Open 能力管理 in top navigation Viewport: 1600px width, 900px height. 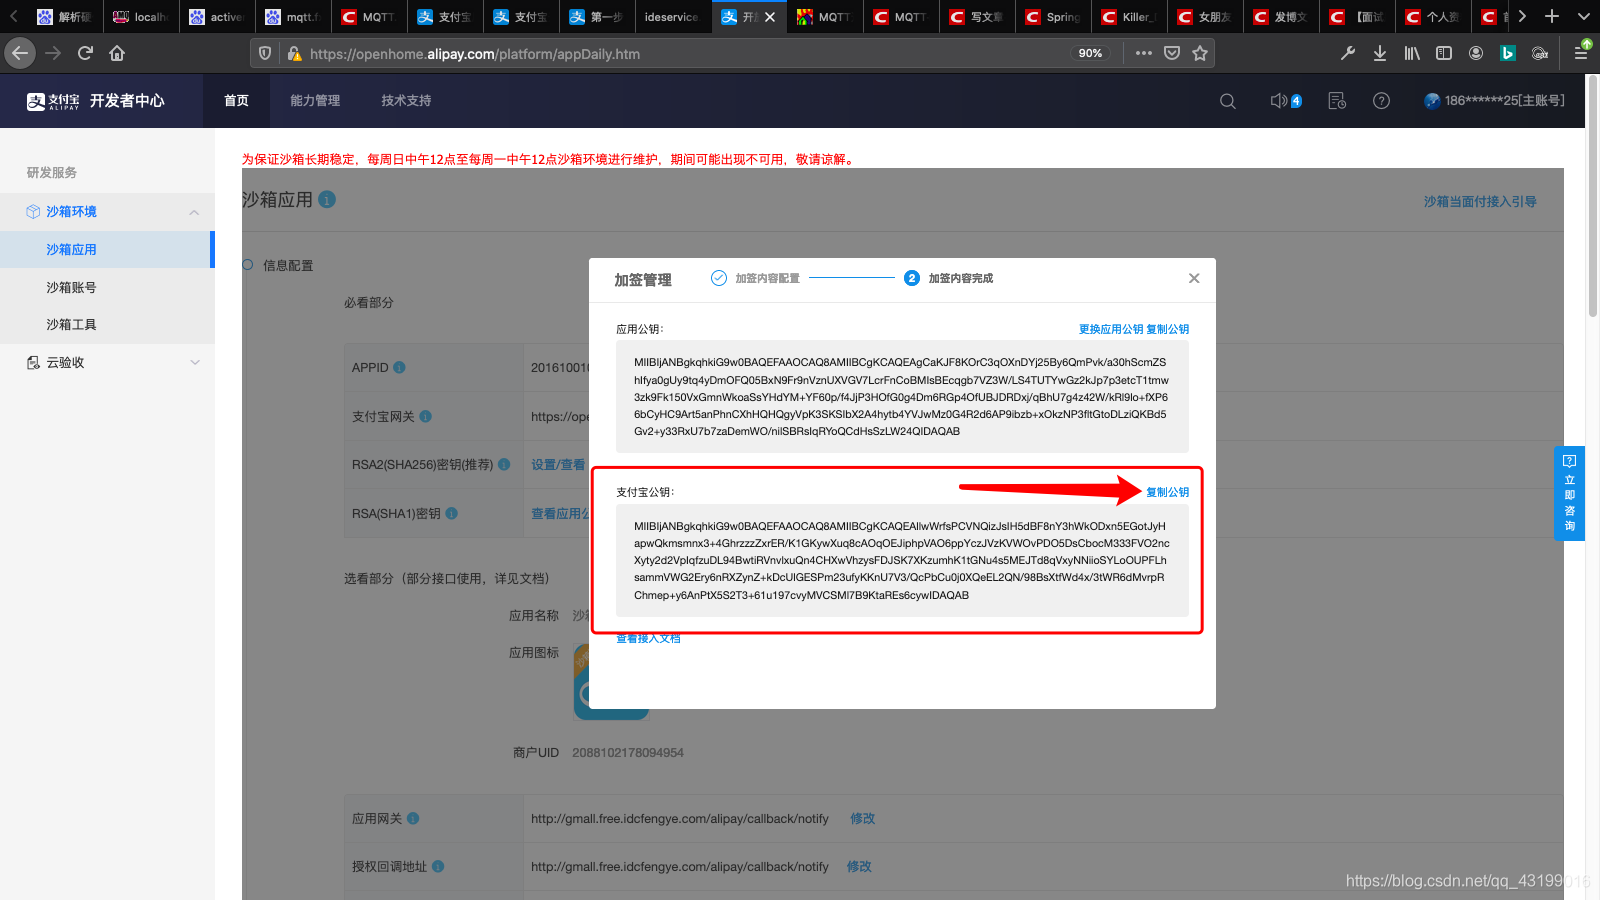pos(315,101)
